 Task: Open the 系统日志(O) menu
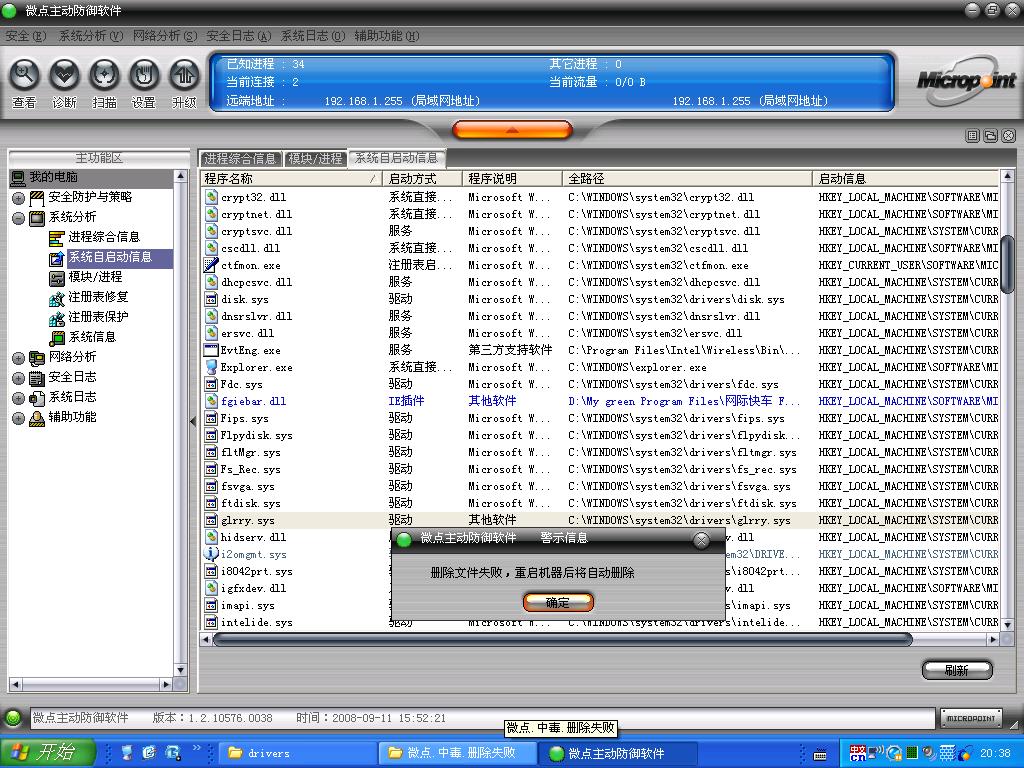click(x=313, y=36)
